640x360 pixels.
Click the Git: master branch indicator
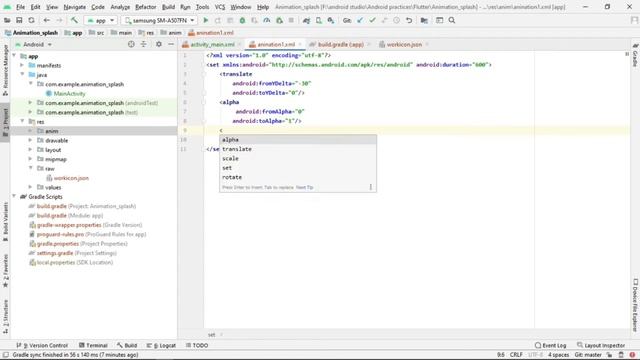click(588, 355)
